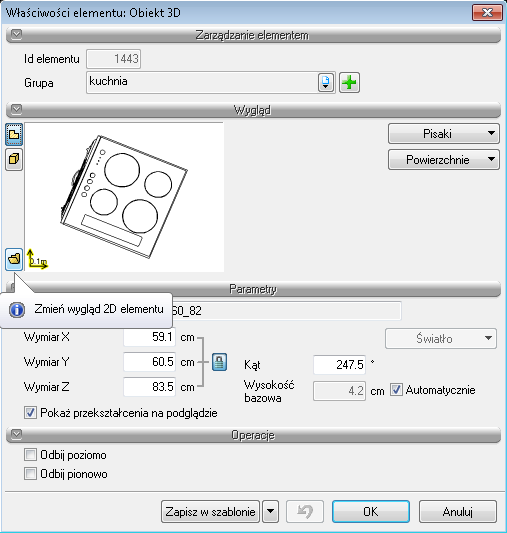
Task: Click the green plus add group icon
Action: click(x=349, y=83)
